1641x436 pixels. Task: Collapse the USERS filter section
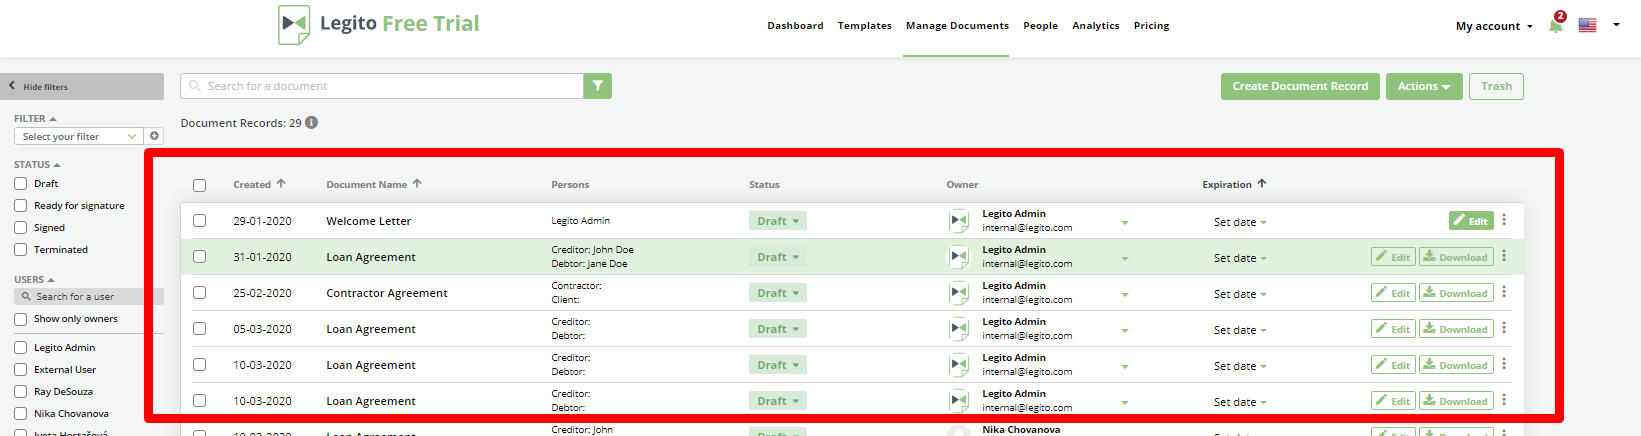point(34,279)
